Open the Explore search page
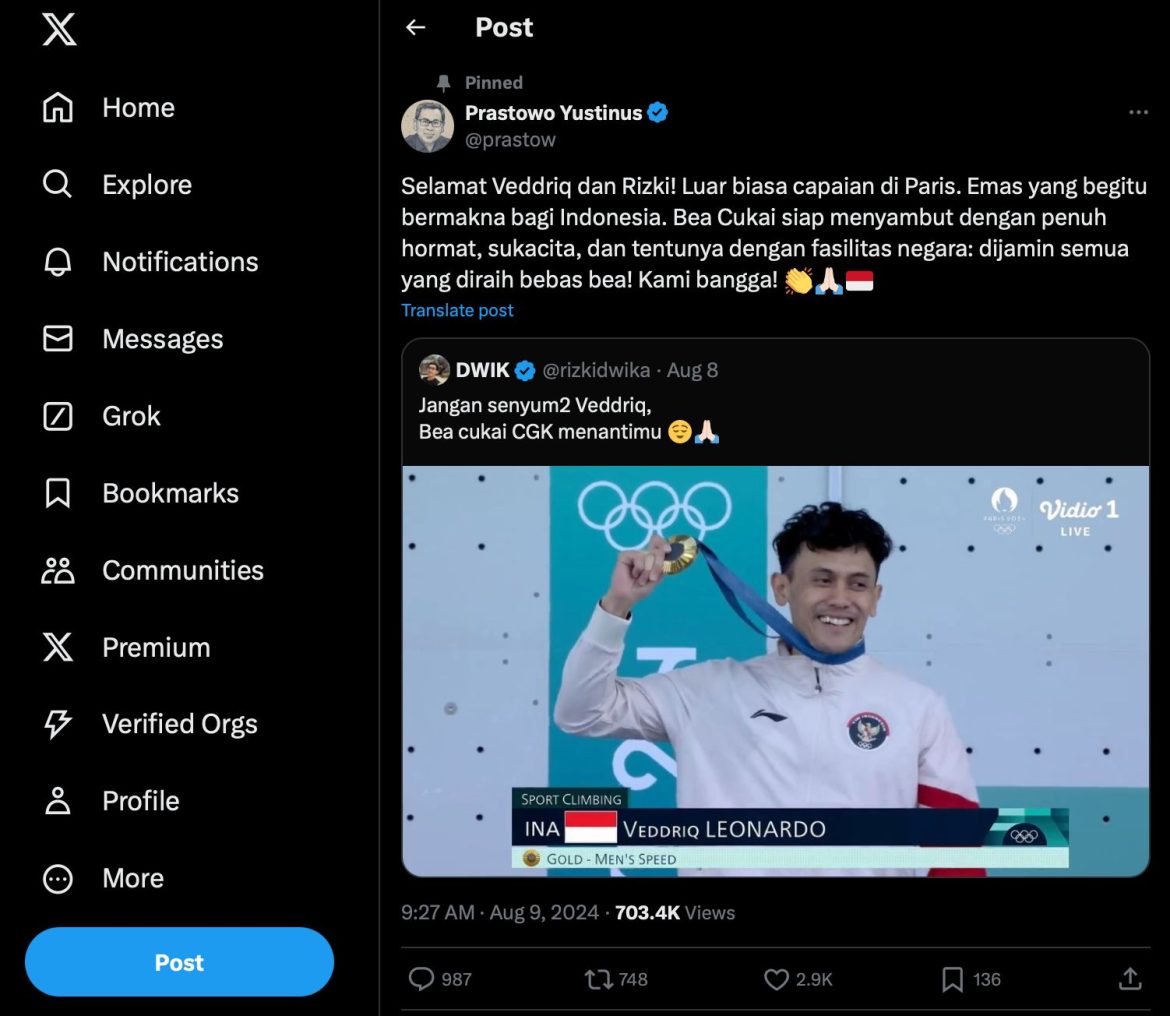1170x1016 pixels. [x=146, y=185]
